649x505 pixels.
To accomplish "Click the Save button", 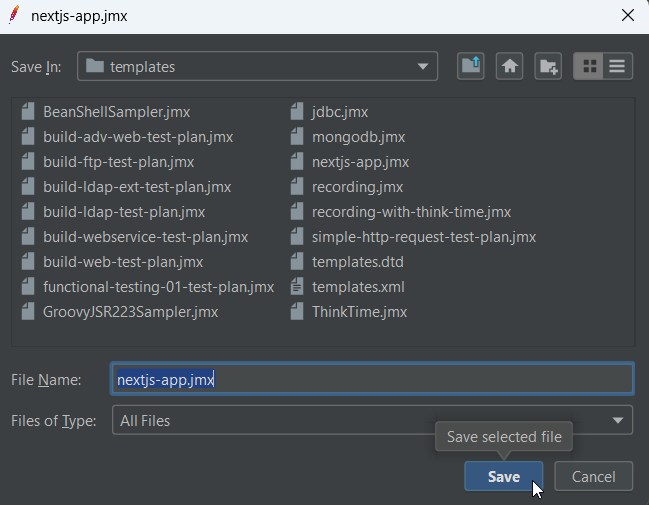I will pyautogui.click(x=504, y=476).
